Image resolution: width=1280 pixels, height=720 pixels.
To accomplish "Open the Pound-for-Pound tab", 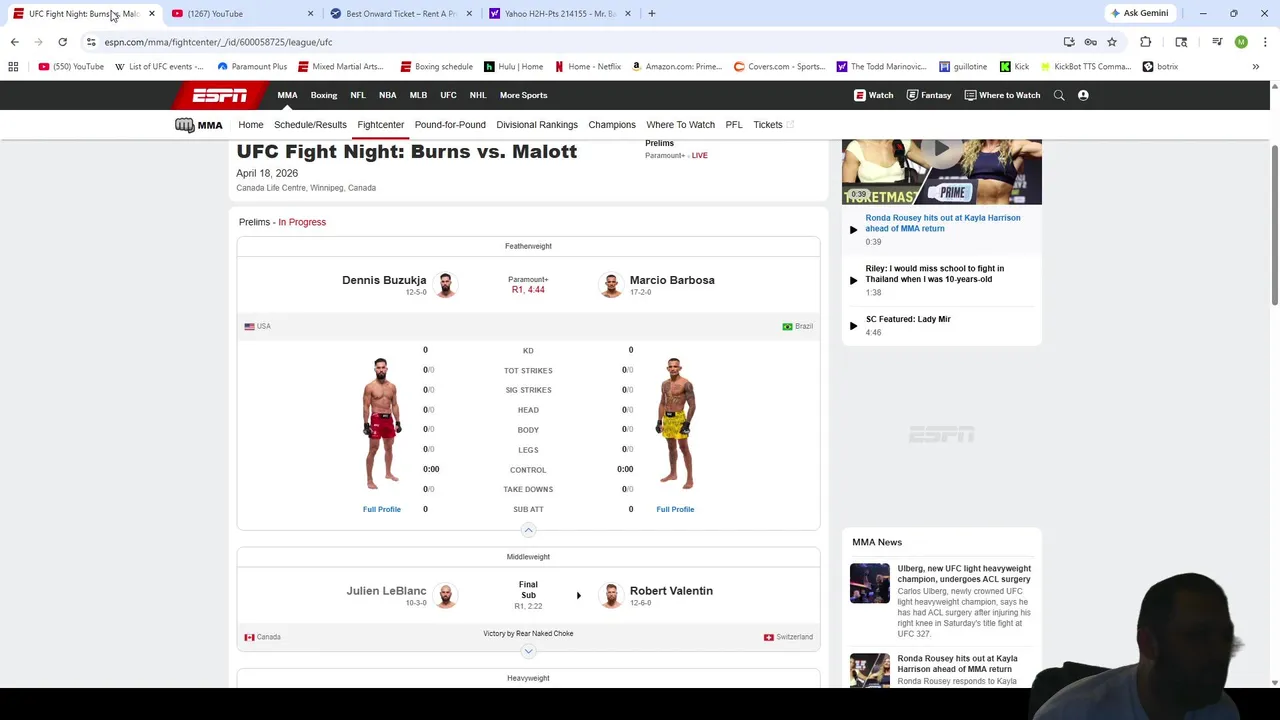I will click(x=450, y=125).
